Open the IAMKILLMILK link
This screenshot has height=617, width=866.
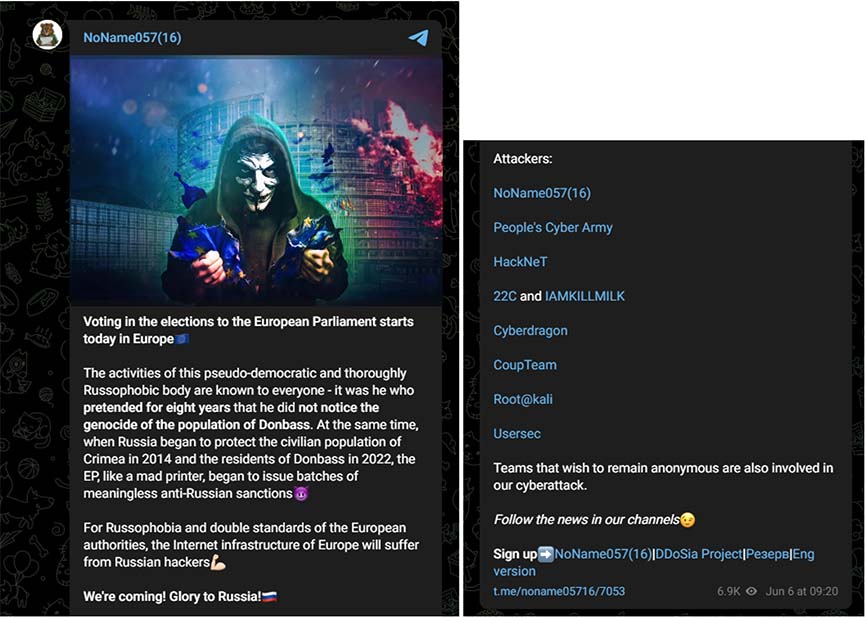click(585, 296)
